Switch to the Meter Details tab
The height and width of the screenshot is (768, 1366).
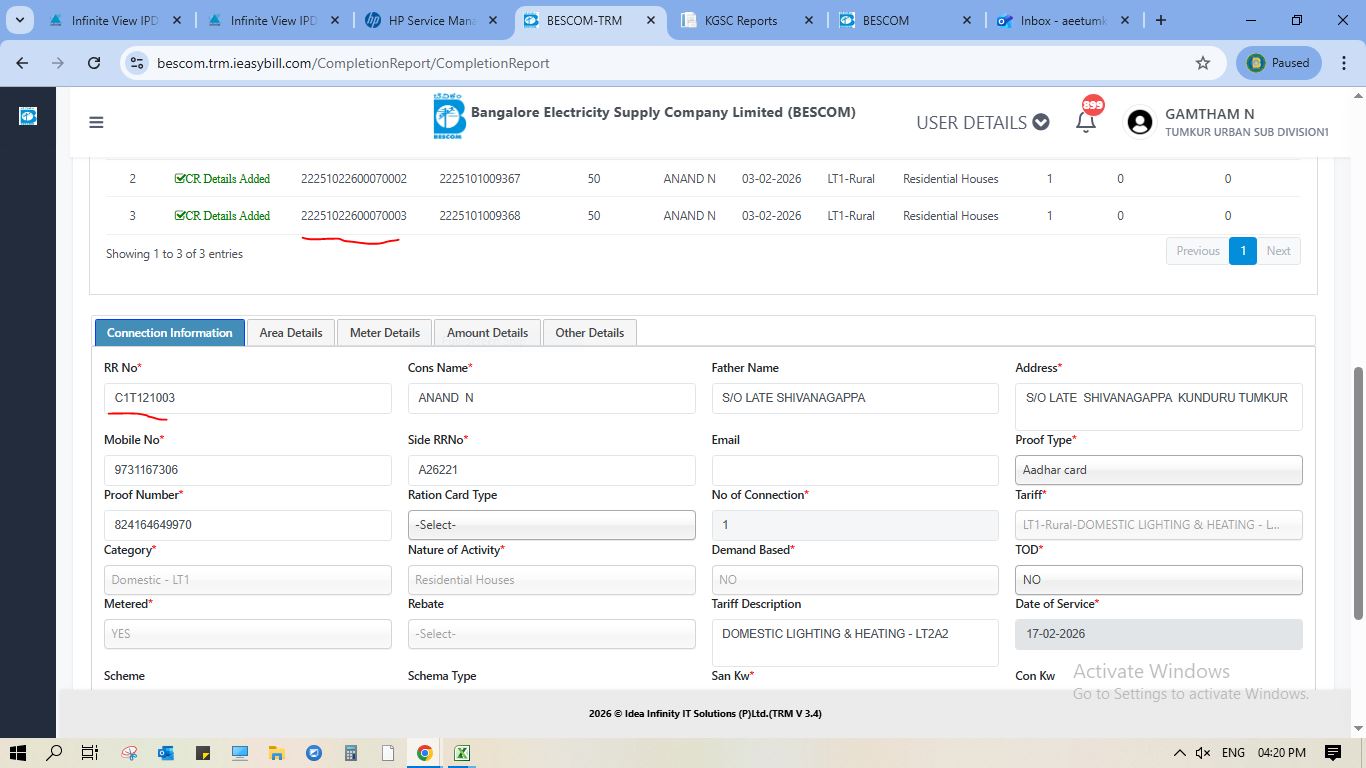point(384,333)
